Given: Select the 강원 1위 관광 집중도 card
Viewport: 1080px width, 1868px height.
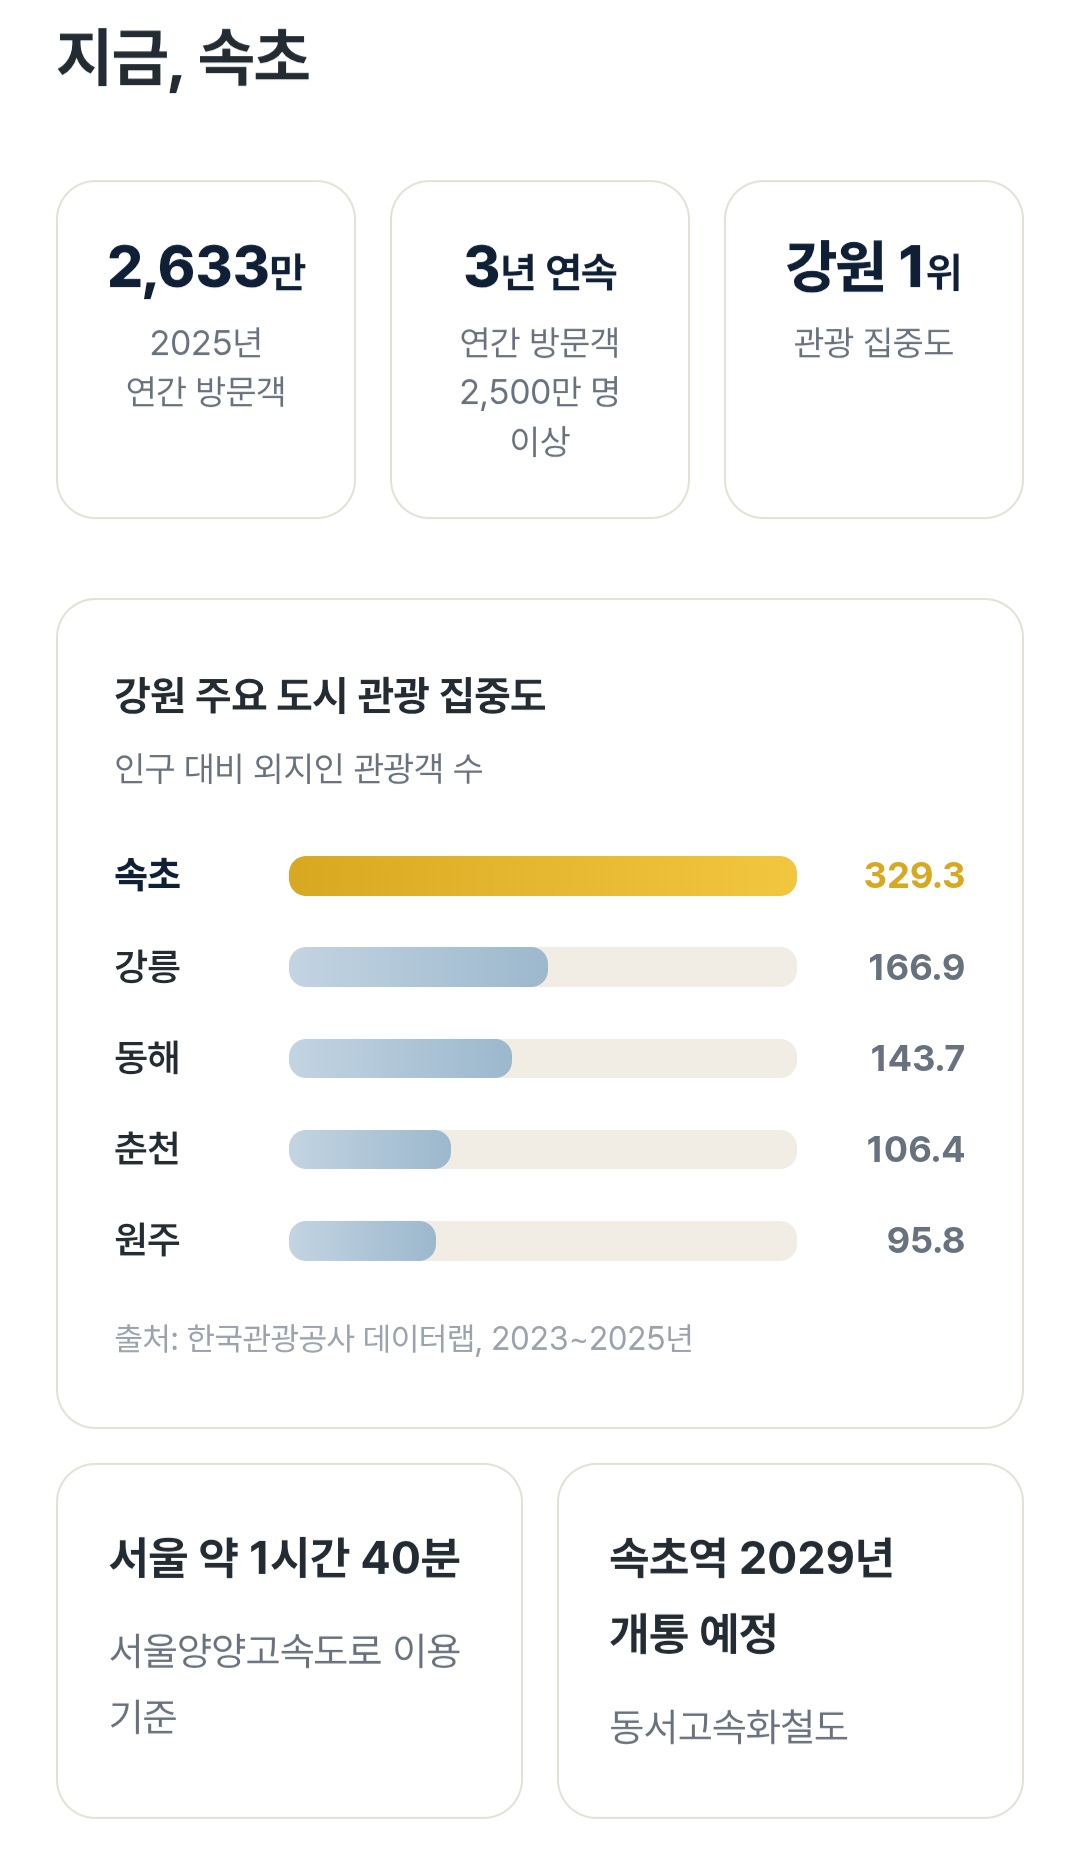Looking at the screenshot, I should (x=874, y=349).
